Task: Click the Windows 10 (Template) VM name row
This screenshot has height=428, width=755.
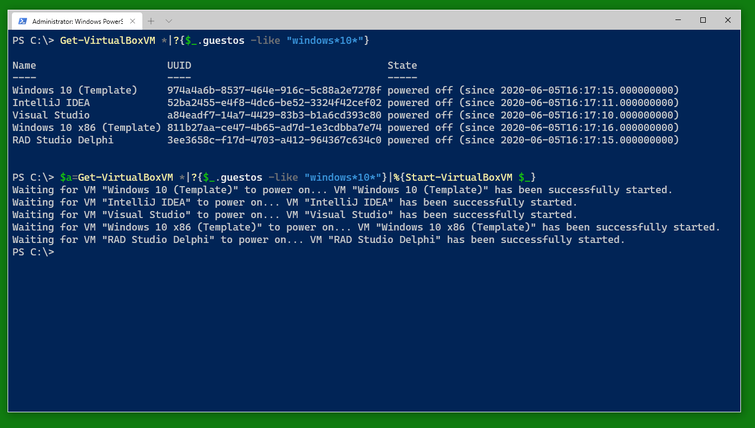Action: (75, 91)
